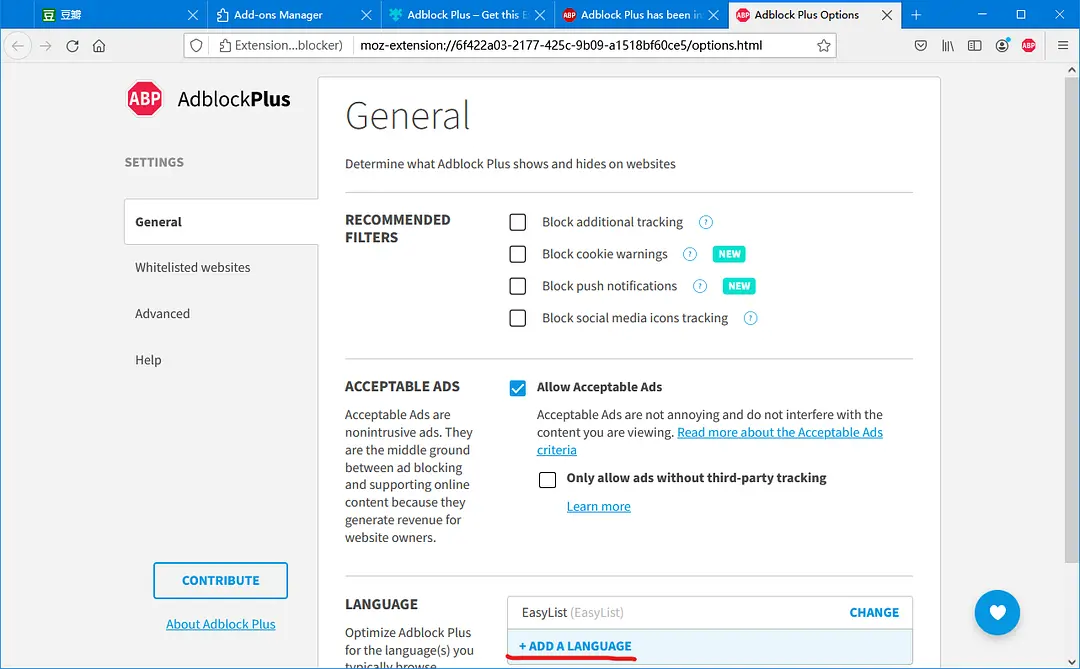The height and width of the screenshot is (669, 1080).
Task: Reload the page with the refresh icon
Action: 72,46
